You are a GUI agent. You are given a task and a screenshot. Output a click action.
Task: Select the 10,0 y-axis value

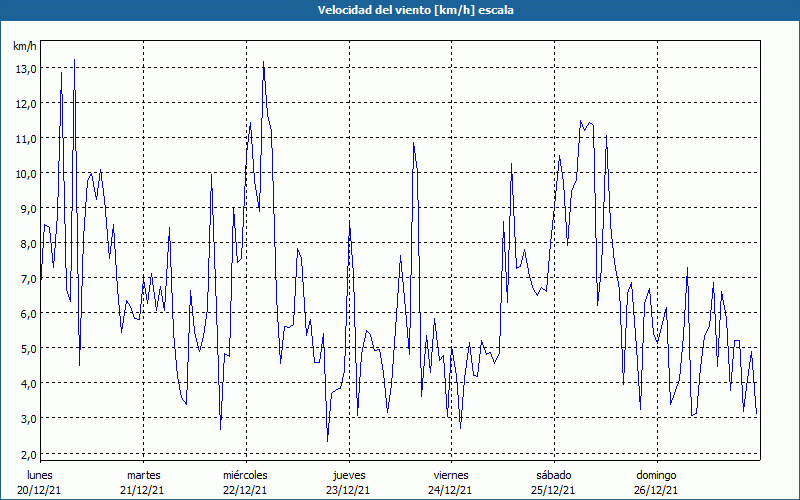(26, 174)
